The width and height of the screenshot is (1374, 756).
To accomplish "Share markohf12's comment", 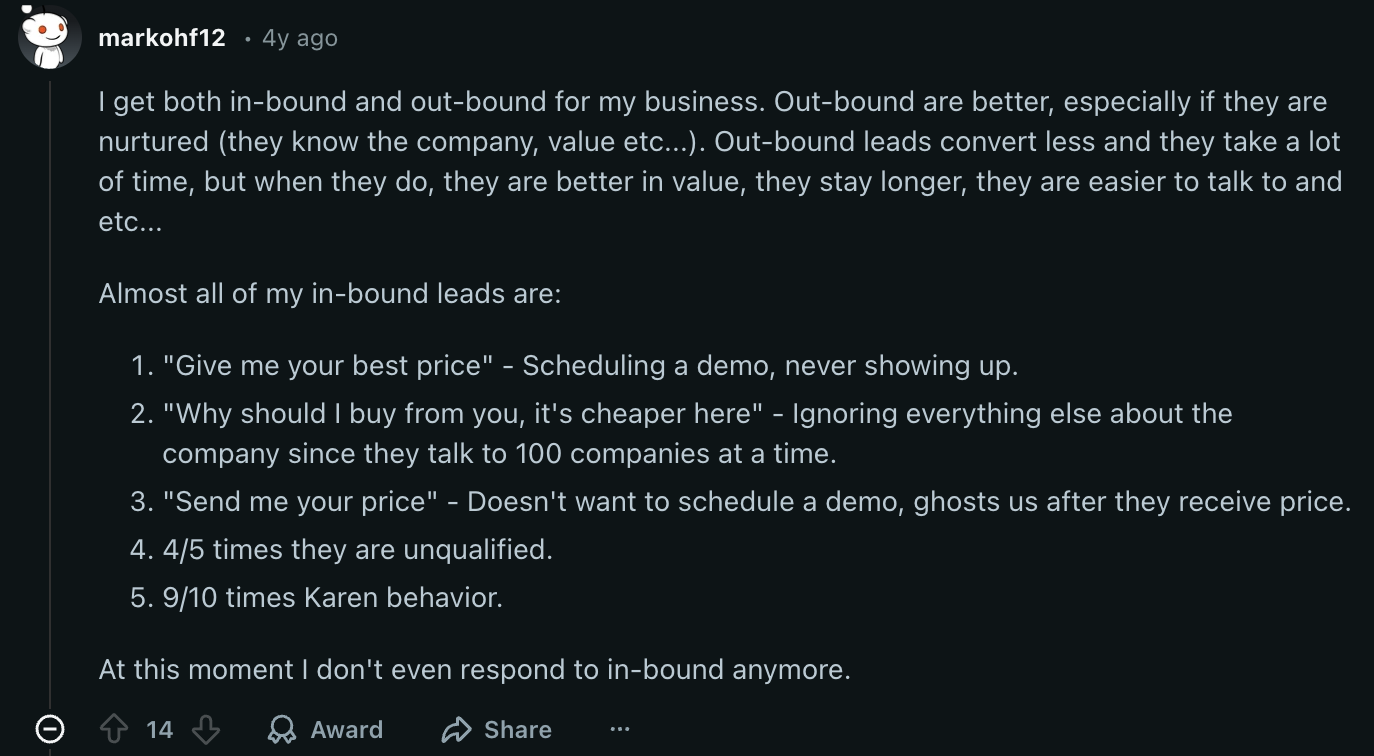I will coord(496,729).
